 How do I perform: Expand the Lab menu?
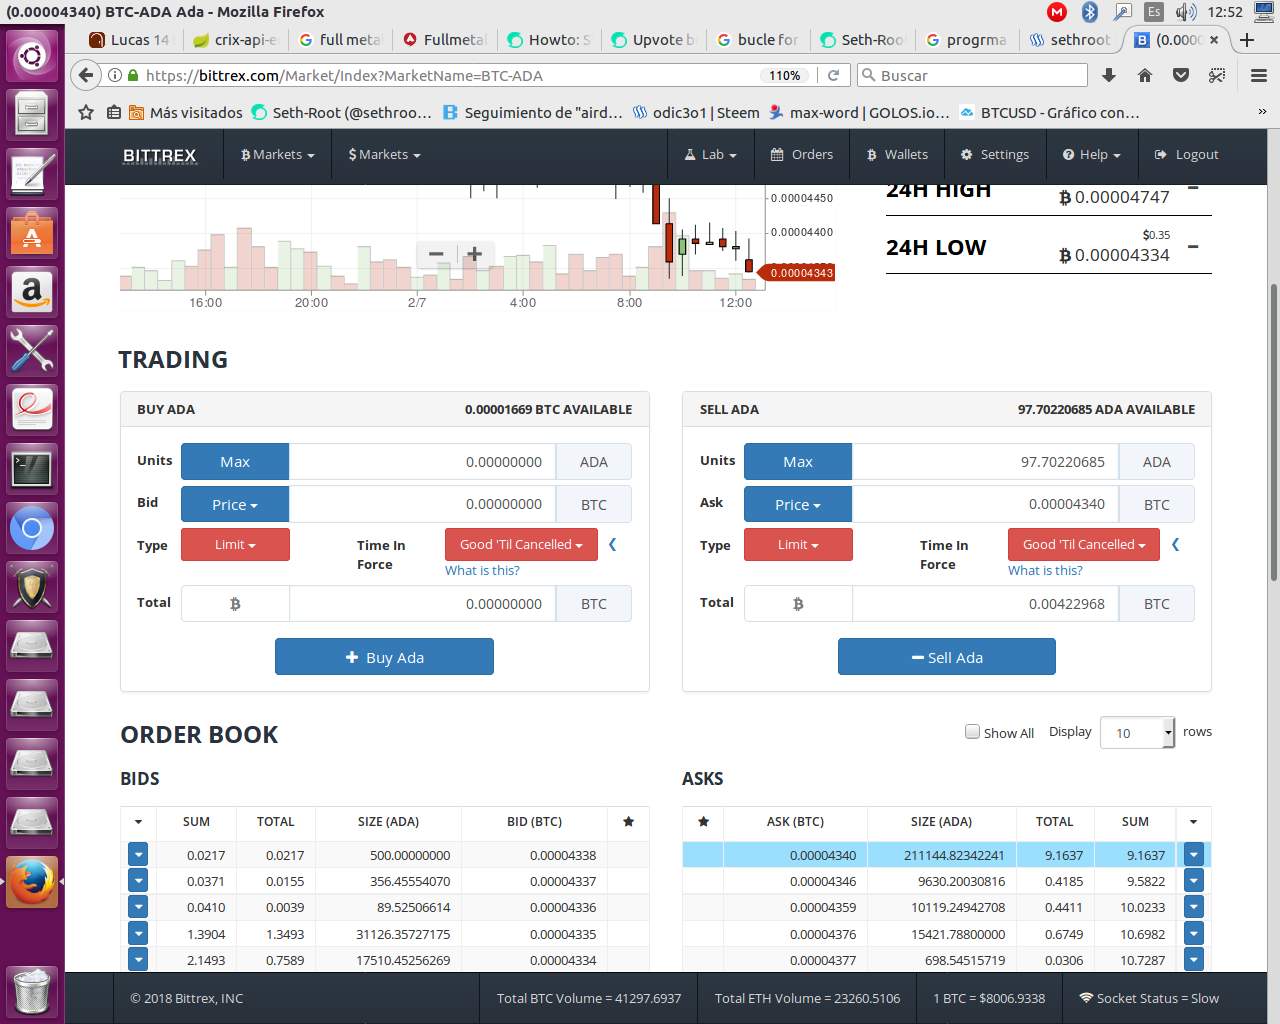[710, 155]
